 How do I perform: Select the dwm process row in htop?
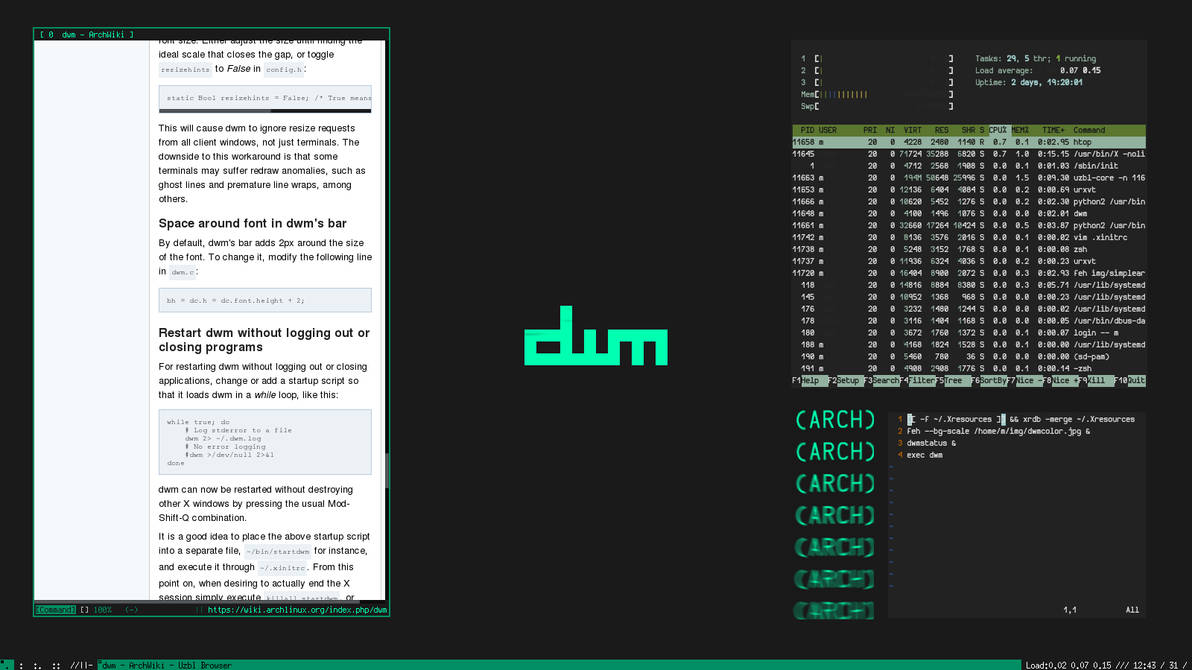968,214
